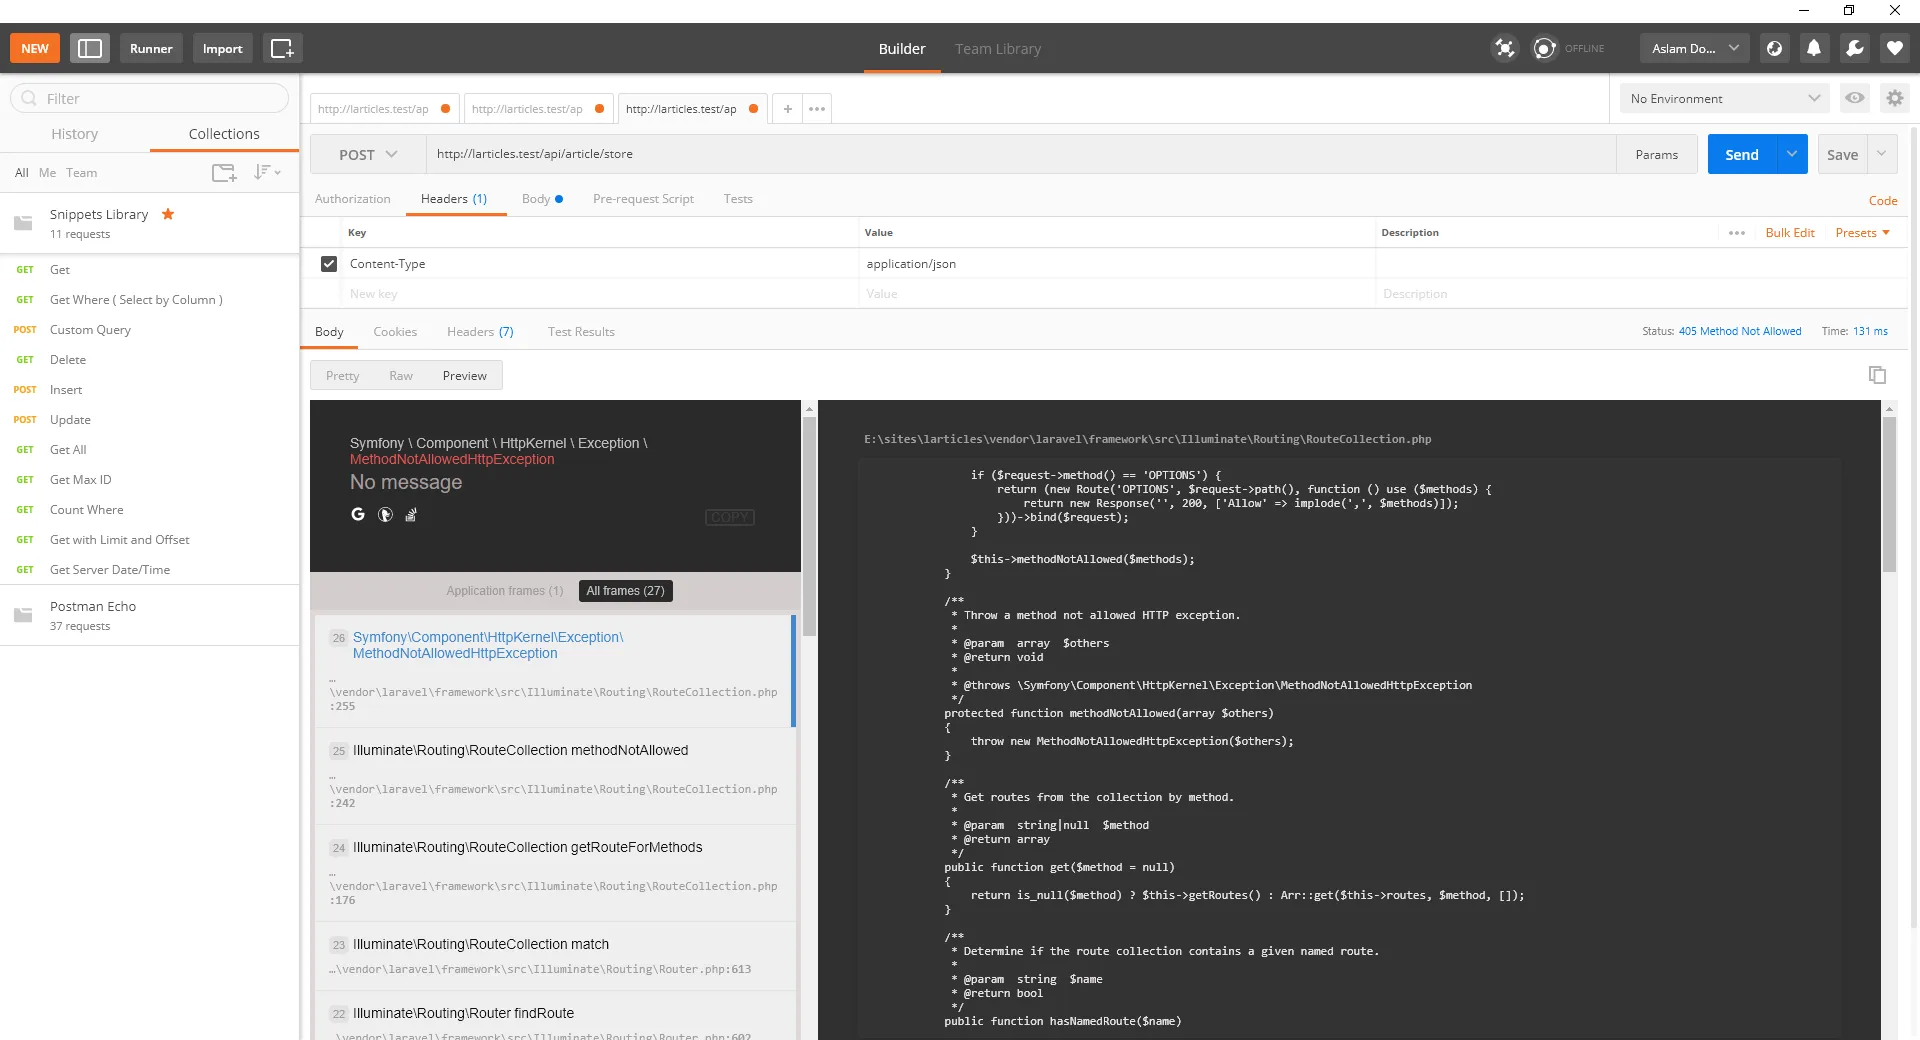
Task: Open headers table column options ellipsis
Action: point(1737,233)
